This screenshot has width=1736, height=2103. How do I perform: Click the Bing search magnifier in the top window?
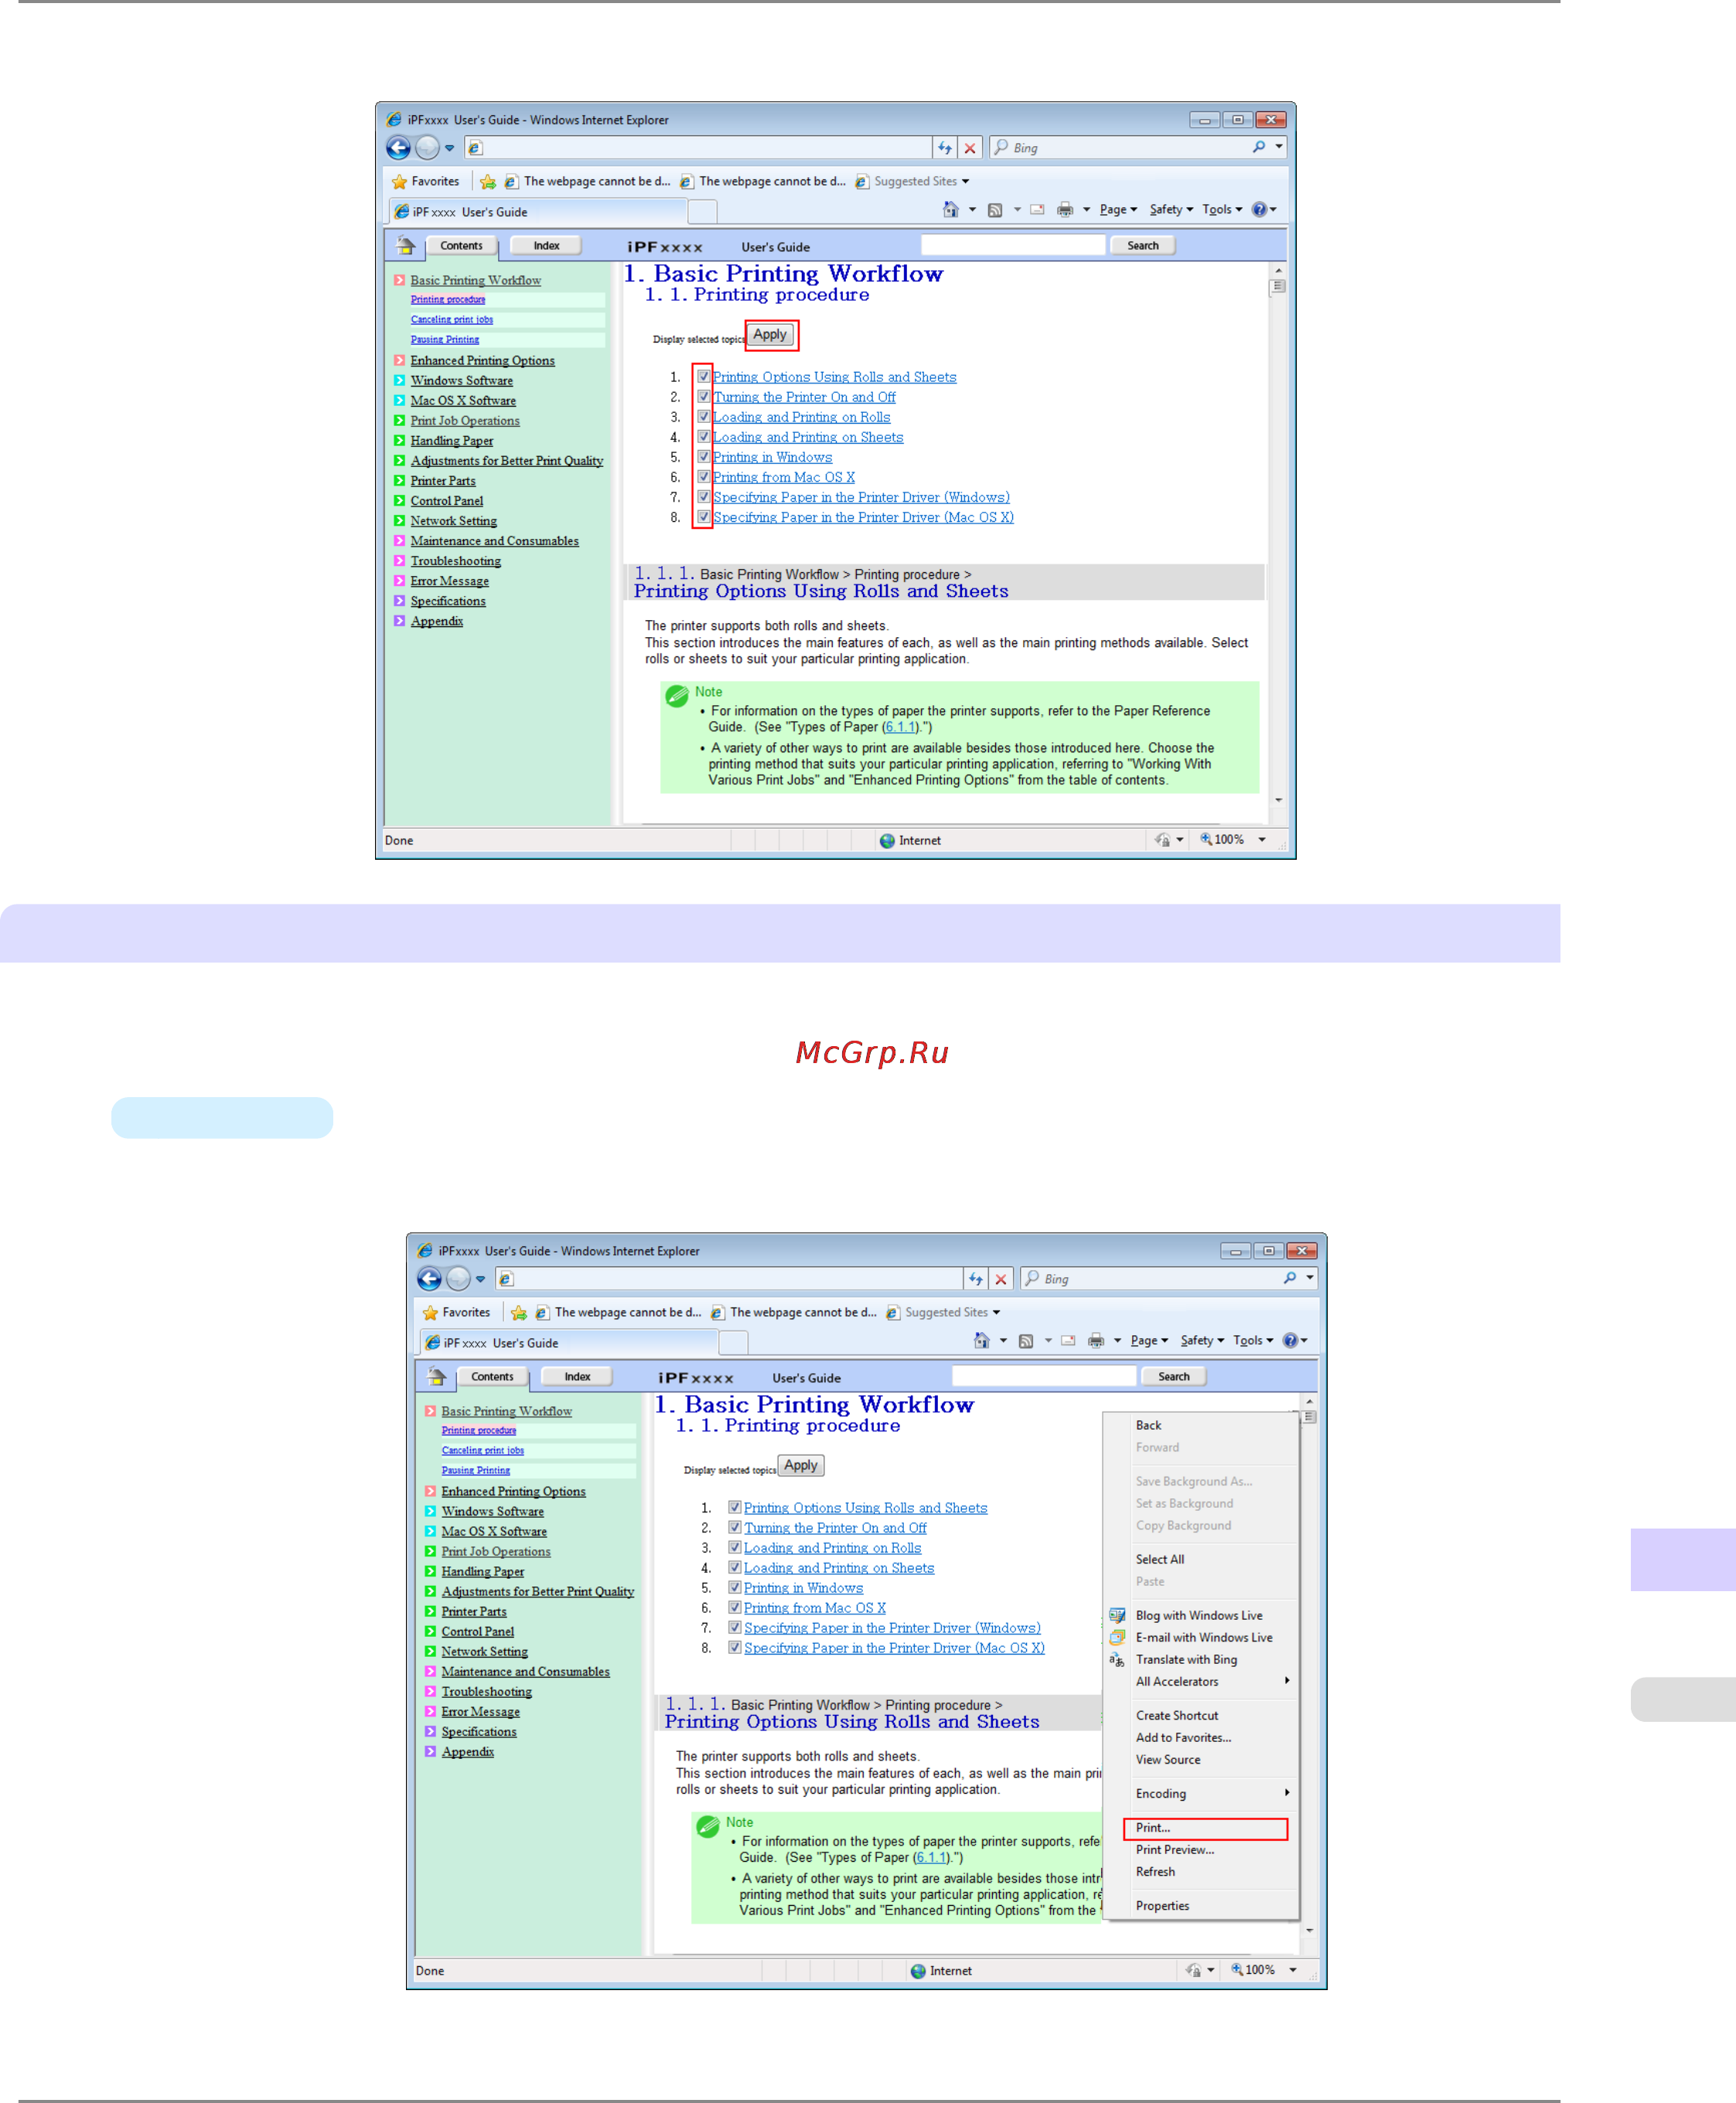click(x=1259, y=147)
